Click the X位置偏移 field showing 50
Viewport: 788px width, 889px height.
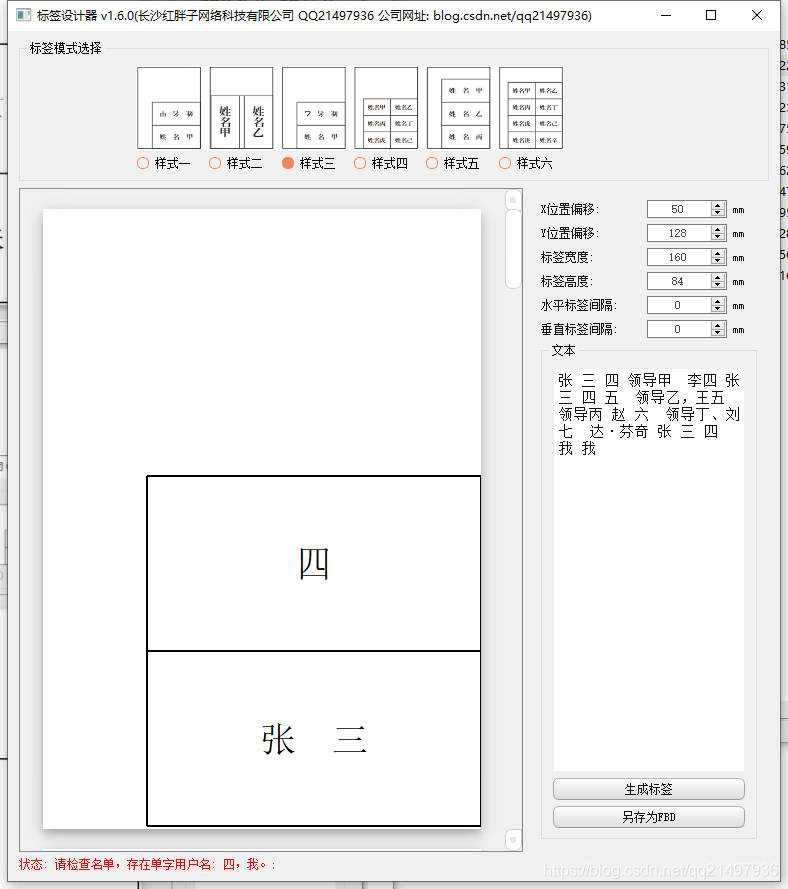pyautogui.click(x=679, y=209)
